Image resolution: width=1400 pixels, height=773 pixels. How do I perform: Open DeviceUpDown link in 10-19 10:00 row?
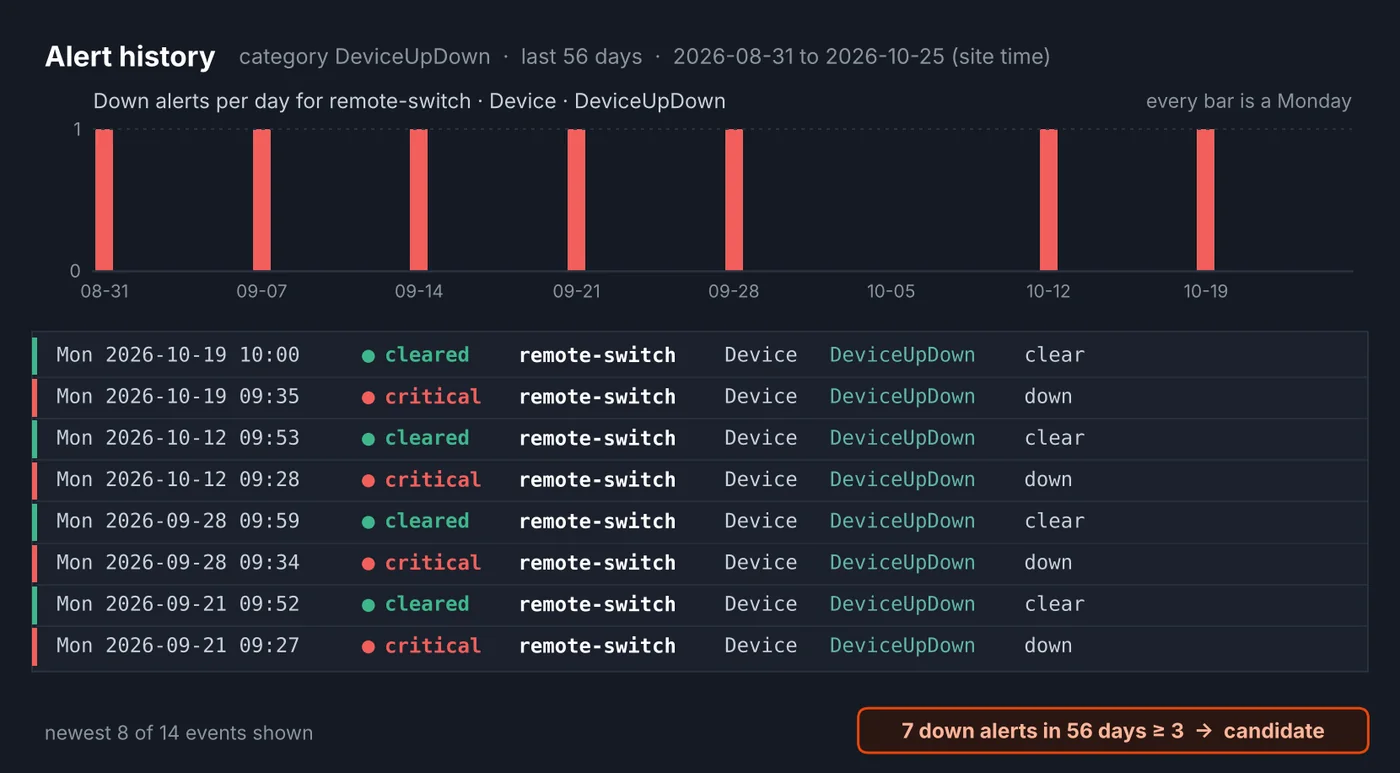902,355
